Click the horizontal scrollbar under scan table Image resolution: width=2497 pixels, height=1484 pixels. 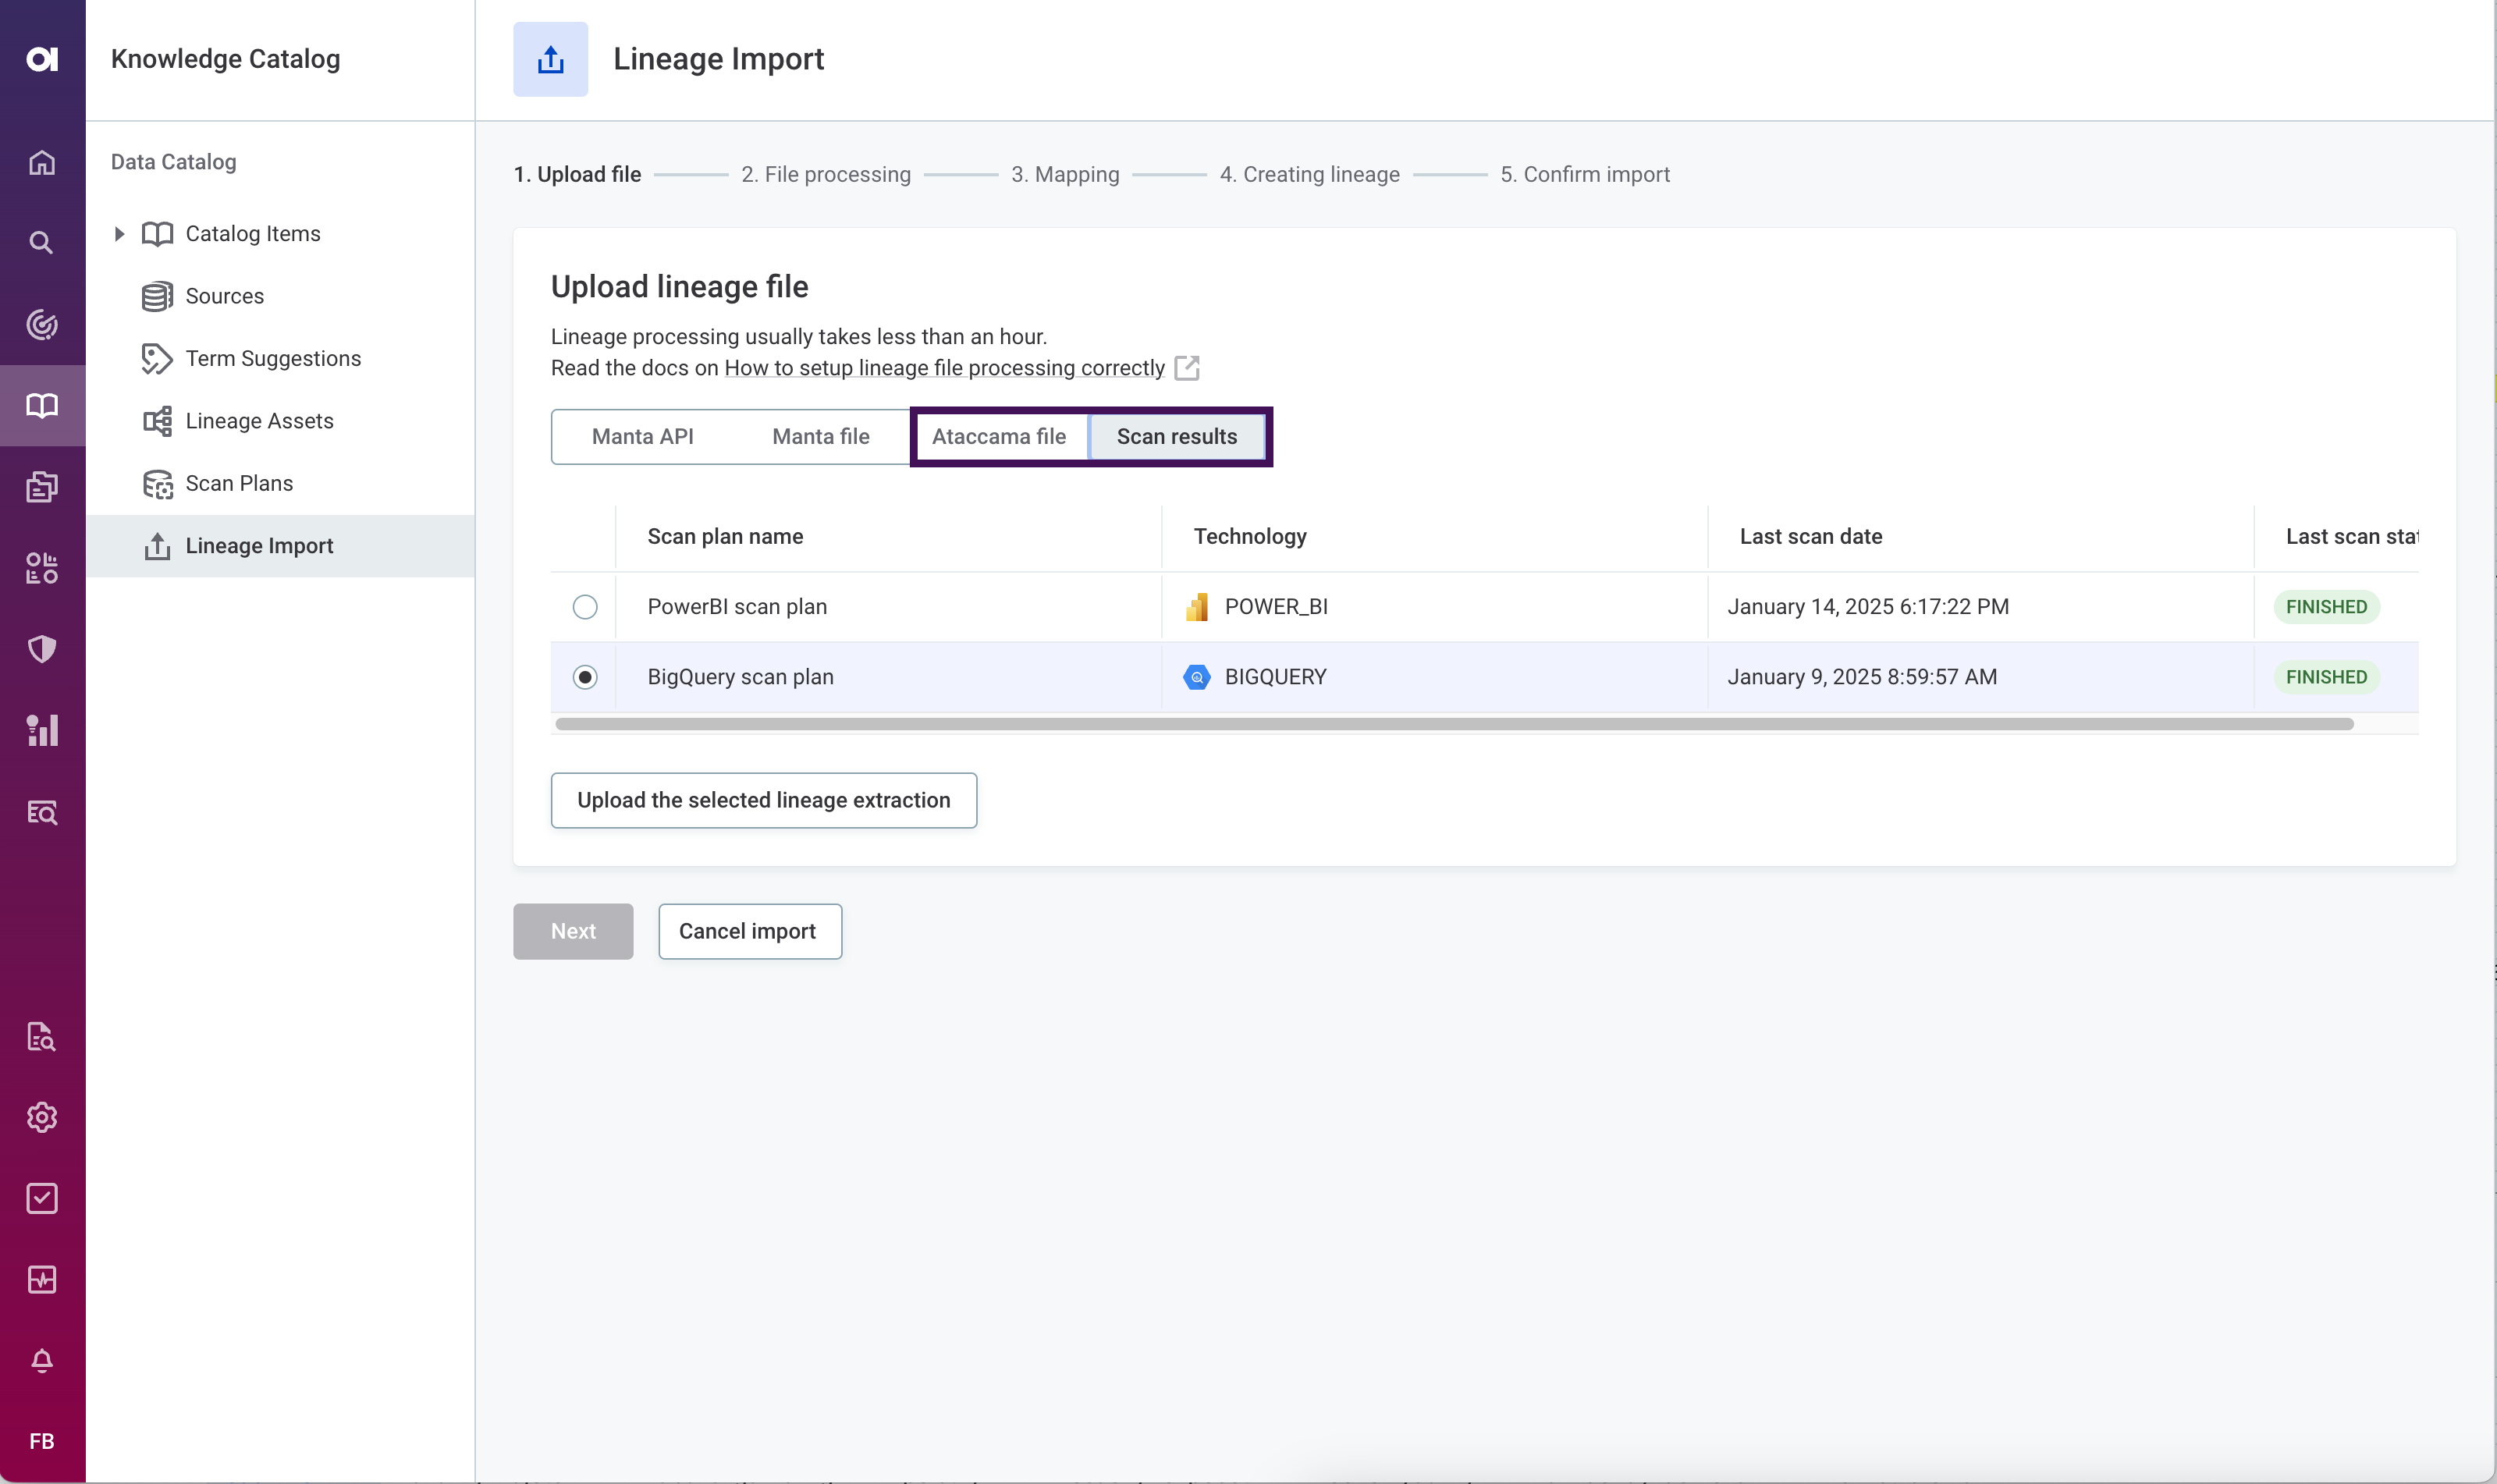[x=1453, y=724]
